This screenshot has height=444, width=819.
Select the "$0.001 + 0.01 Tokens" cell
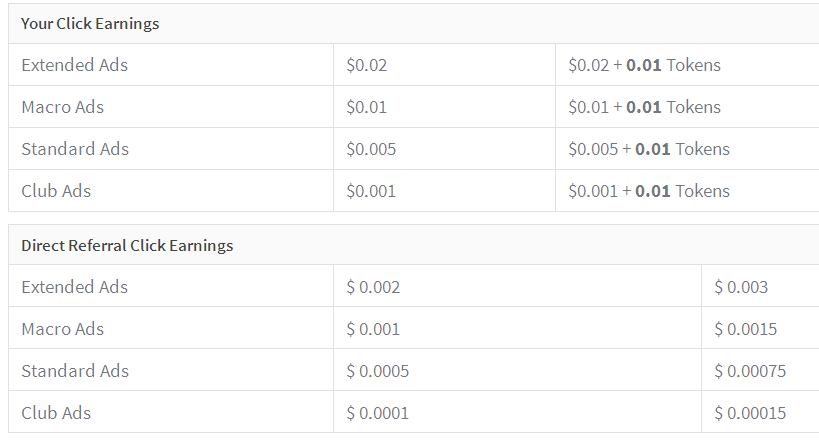click(649, 191)
